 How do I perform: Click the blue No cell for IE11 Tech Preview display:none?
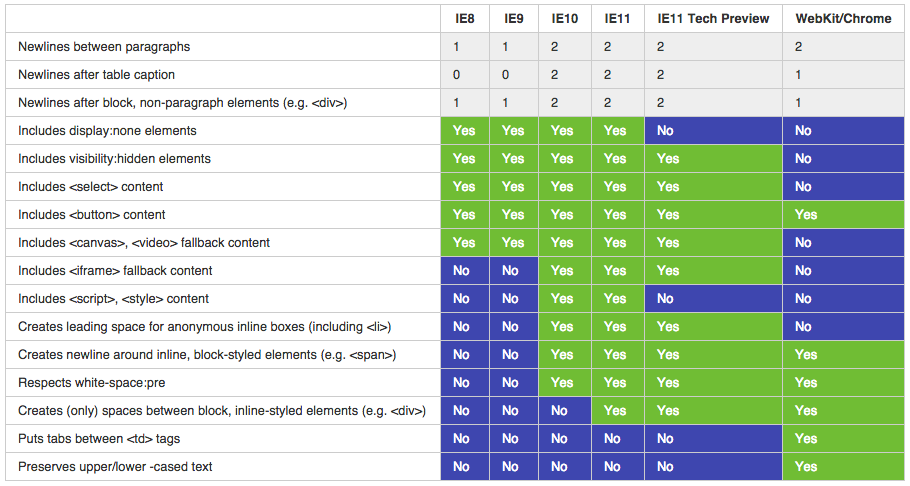(713, 131)
